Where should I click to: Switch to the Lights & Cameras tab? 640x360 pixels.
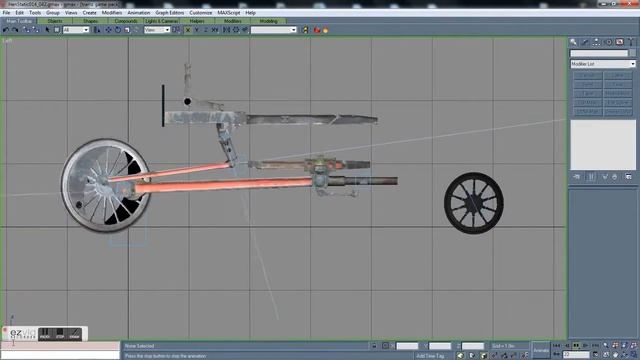tap(162, 21)
